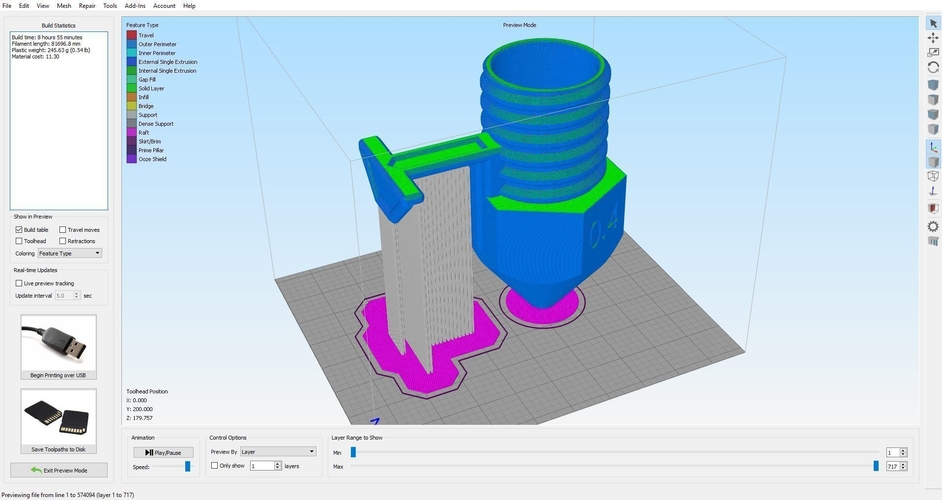This screenshot has height=500, width=942.
Task: Open the Preview By Layer dropdown
Action: [x=278, y=451]
